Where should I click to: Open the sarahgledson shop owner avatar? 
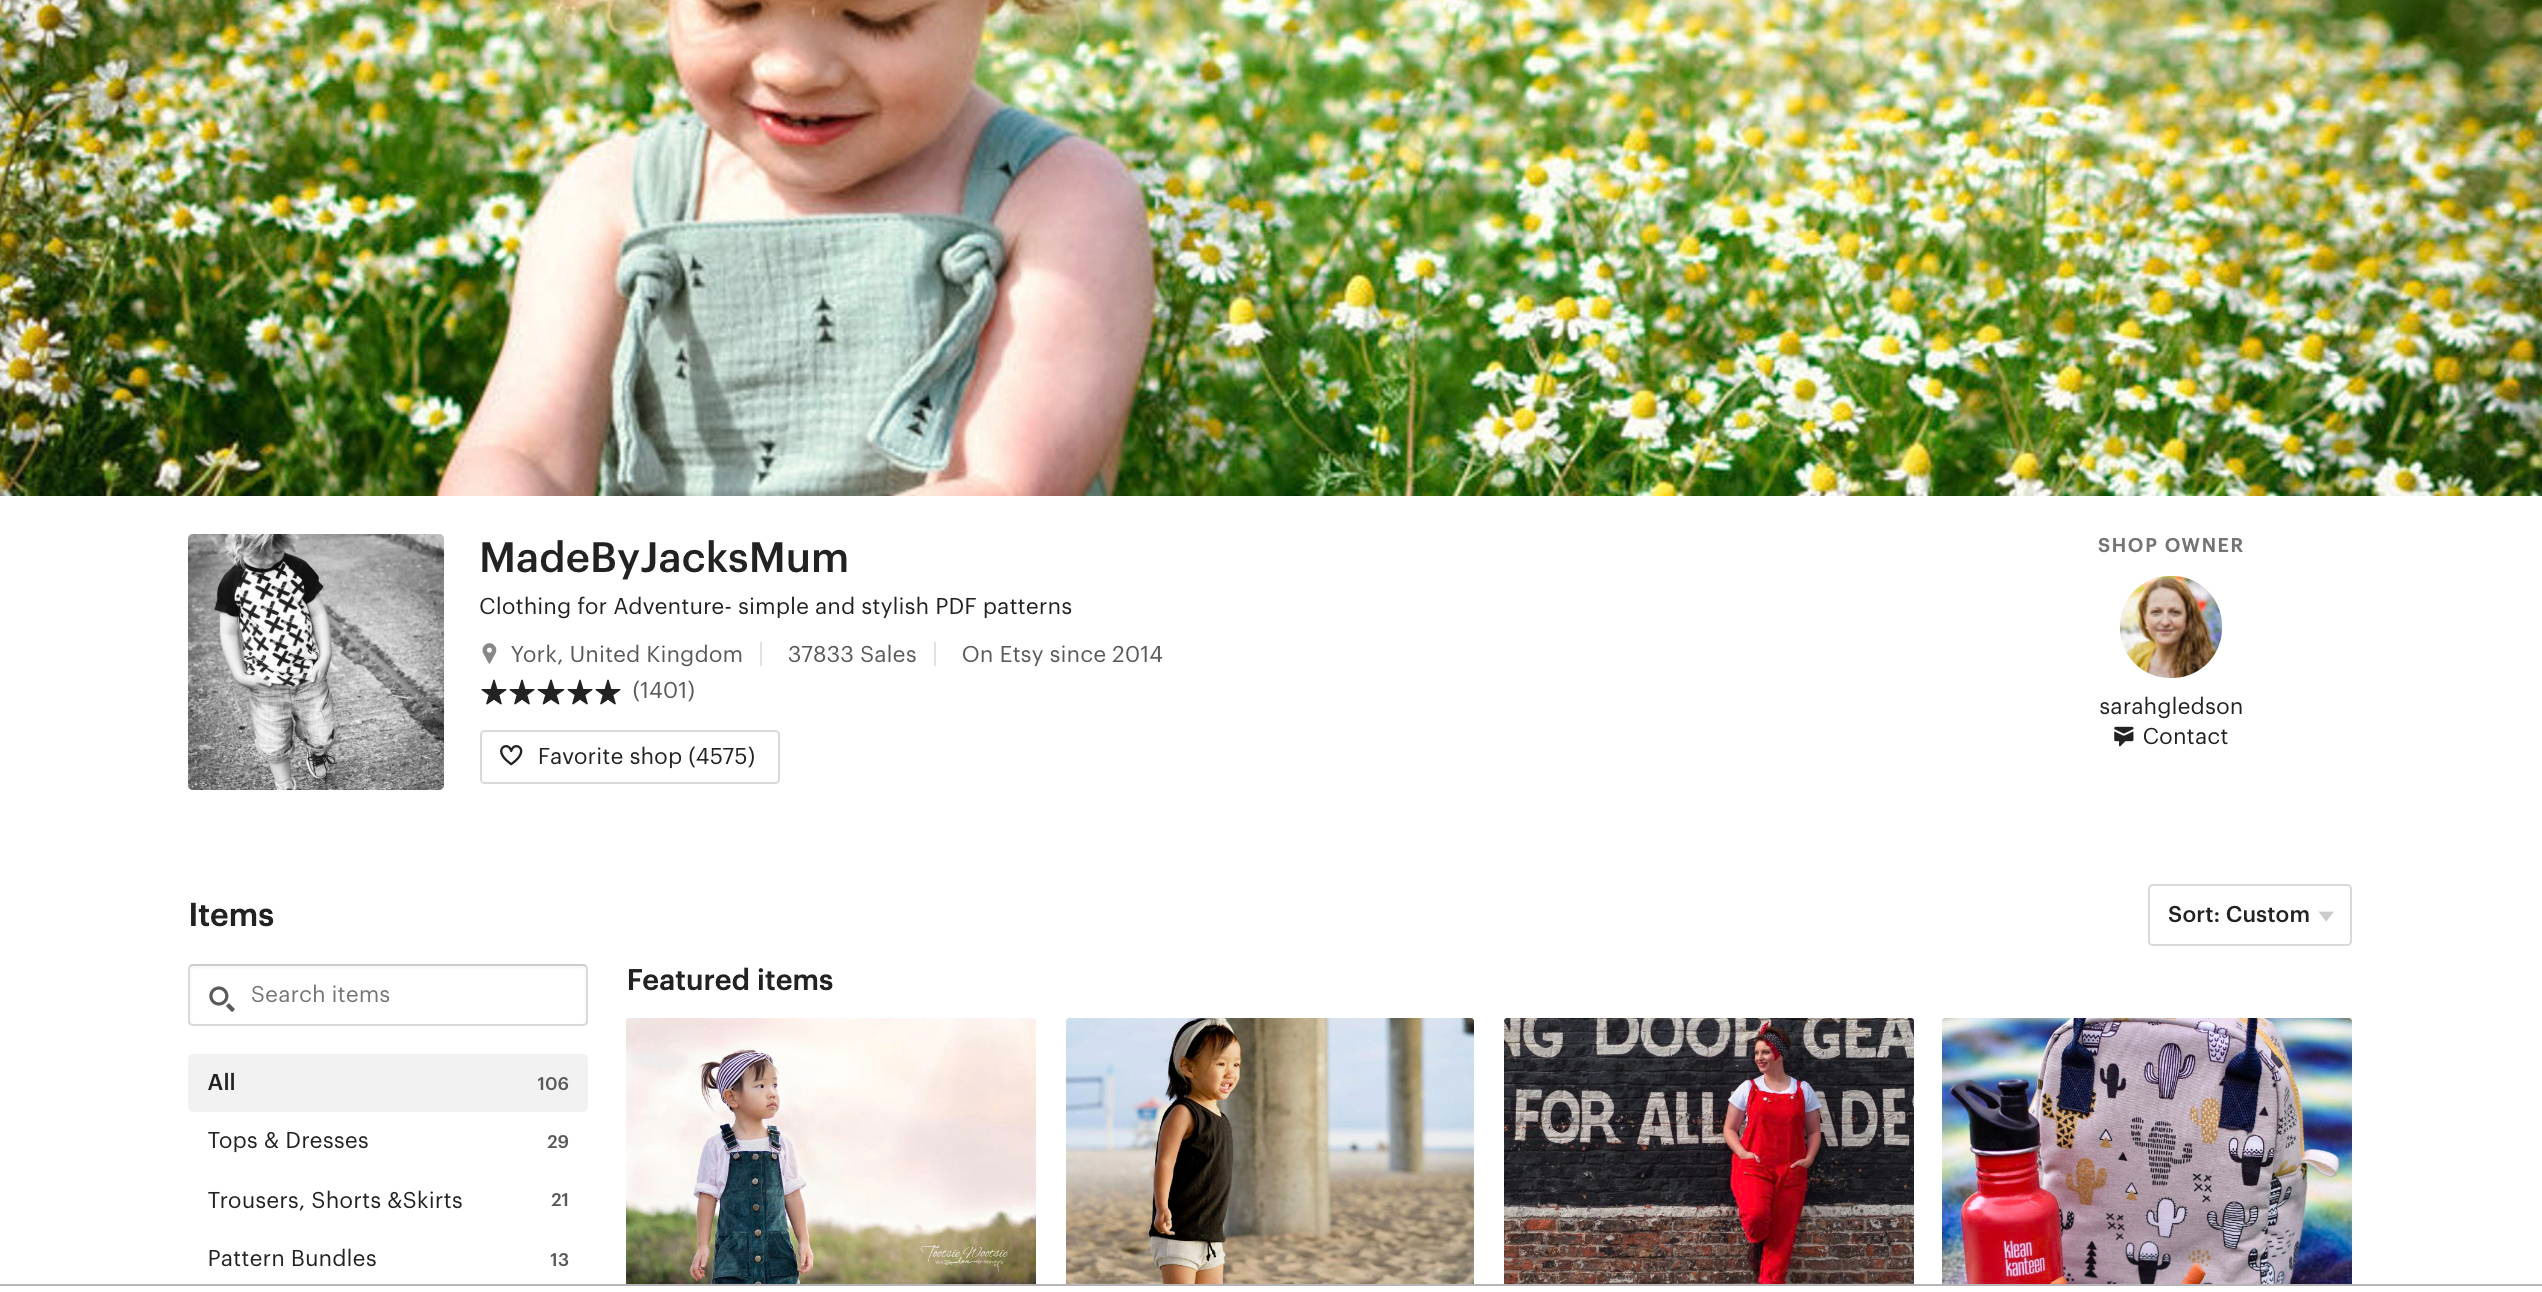click(2170, 627)
